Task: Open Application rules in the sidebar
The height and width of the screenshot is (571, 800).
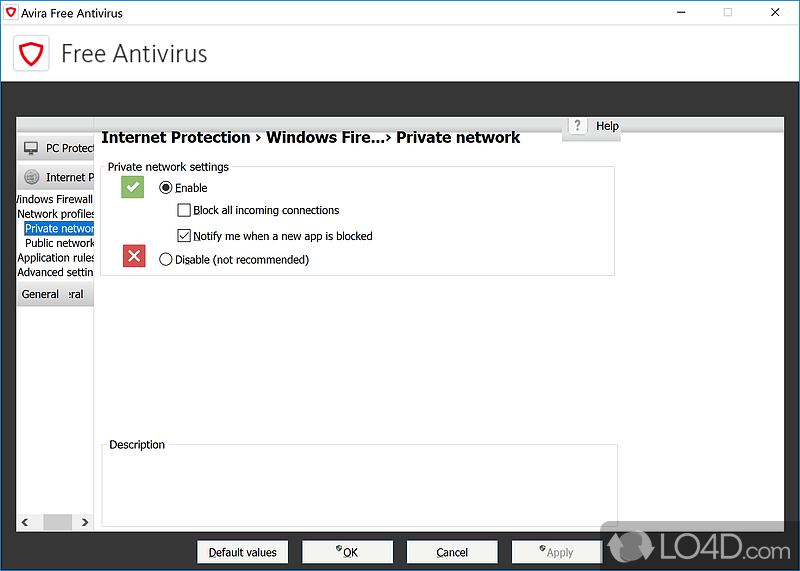Action: pos(56,258)
